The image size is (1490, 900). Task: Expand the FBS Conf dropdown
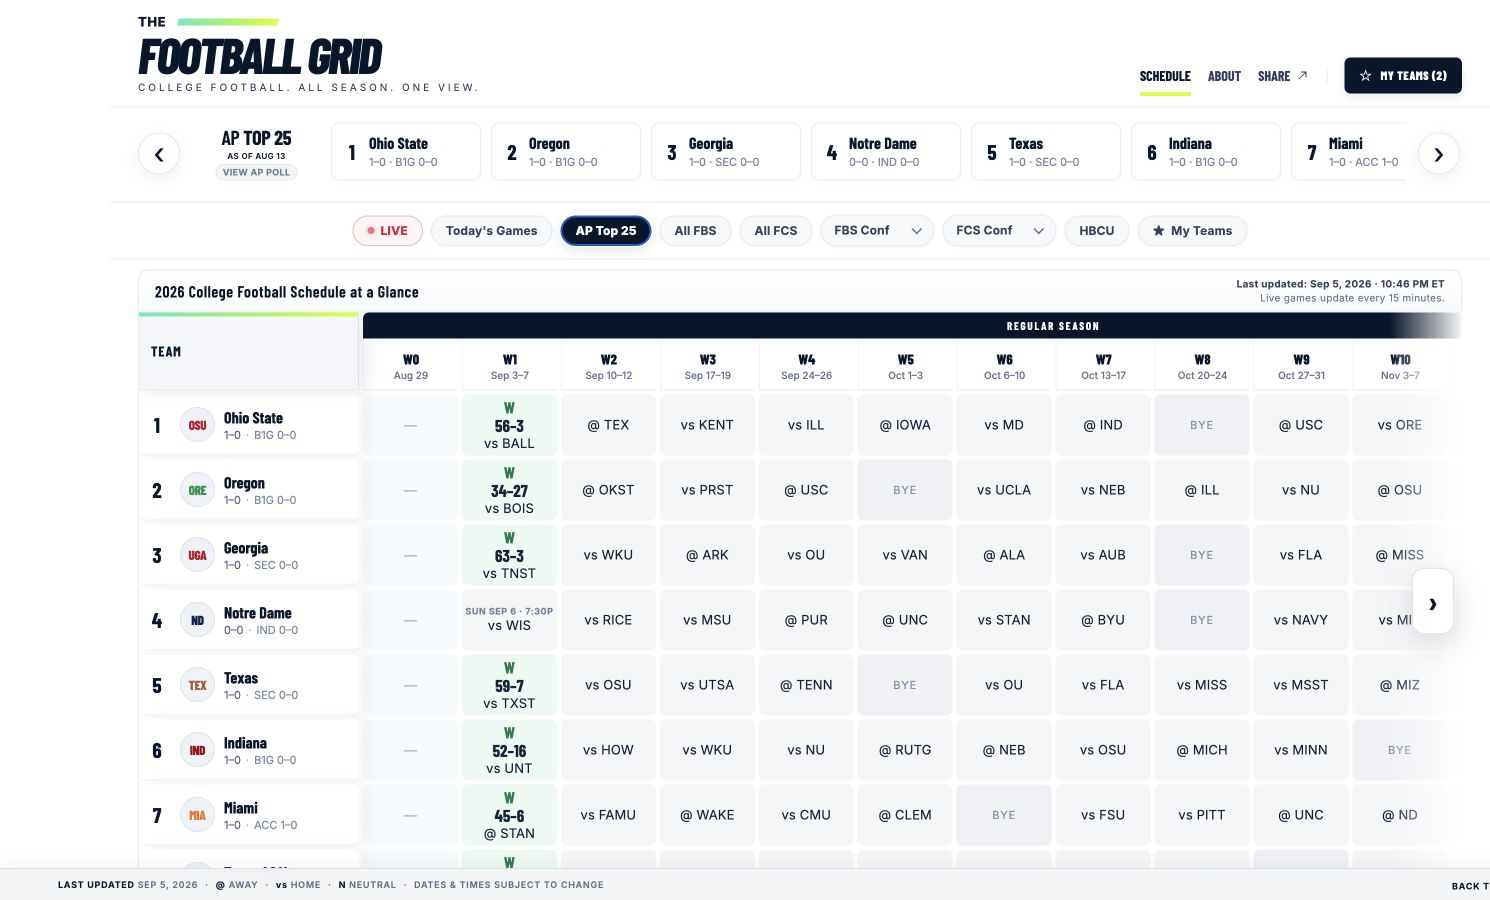pyautogui.click(x=877, y=231)
